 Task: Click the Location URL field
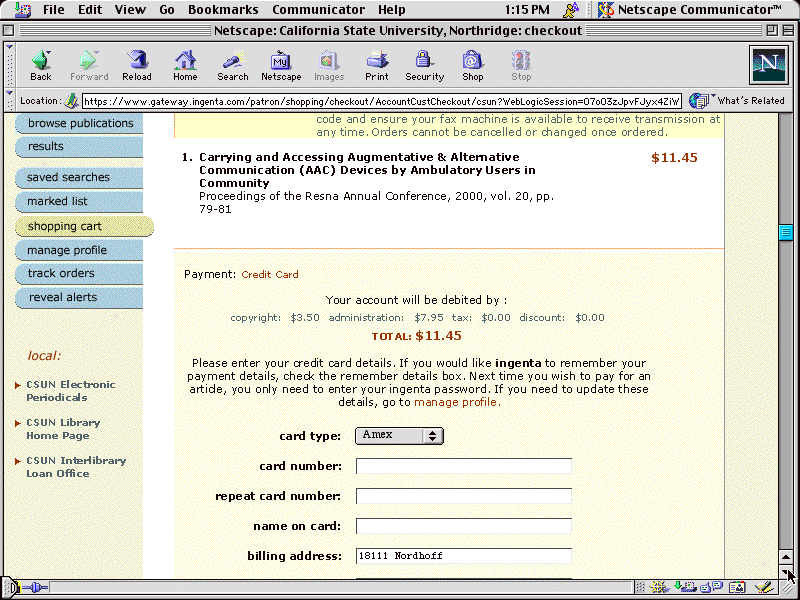382,102
